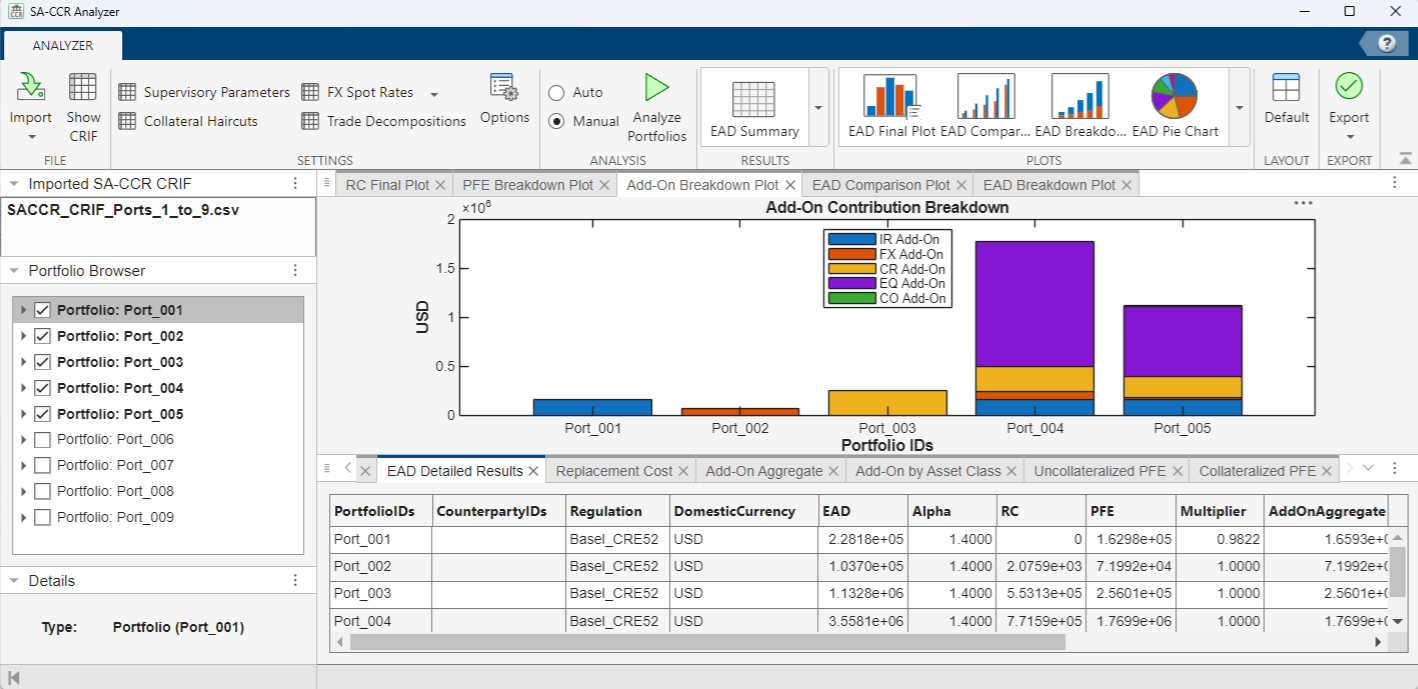Image resolution: width=1418 pixels, height=689 pixels.
Task: Open the Options dialog
Action: 504,106
